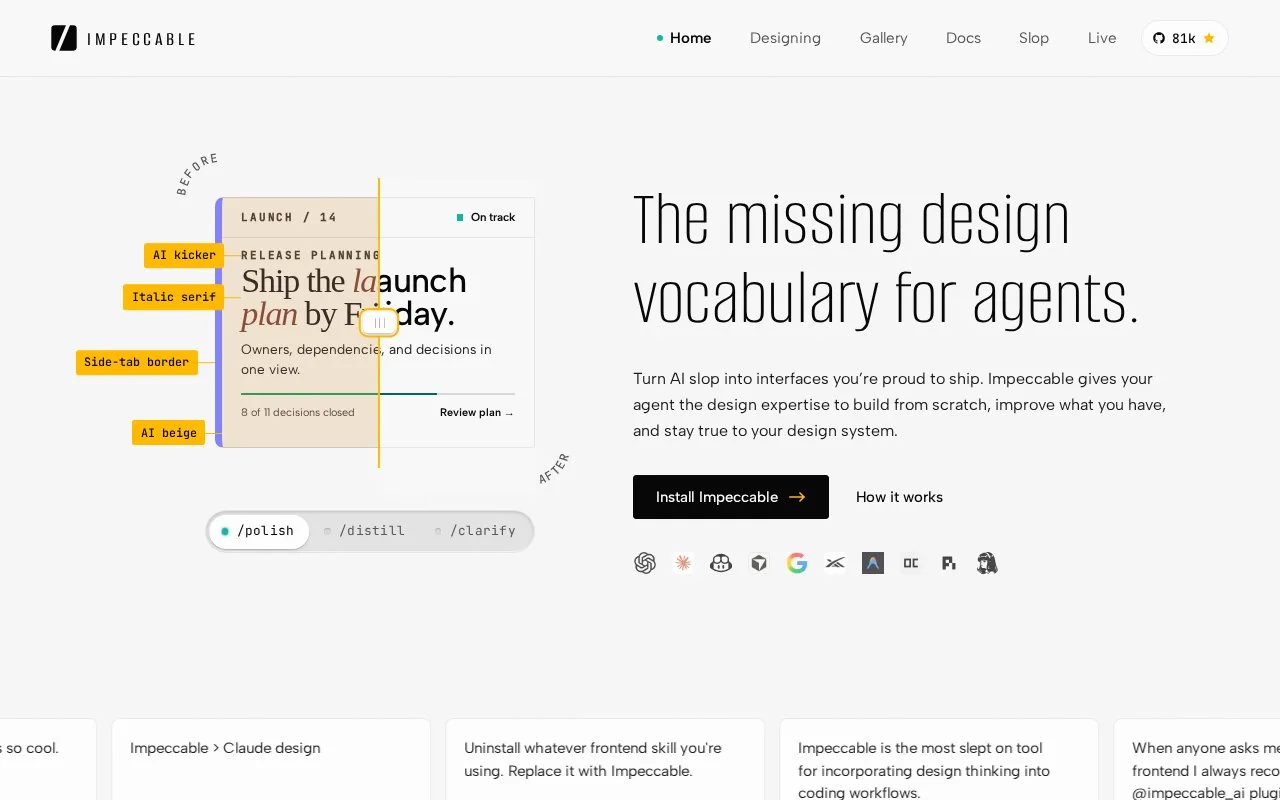Open the Docs nav link
Screen dimensions: 1280x800
pyautogui.click(x=963, y=38)
